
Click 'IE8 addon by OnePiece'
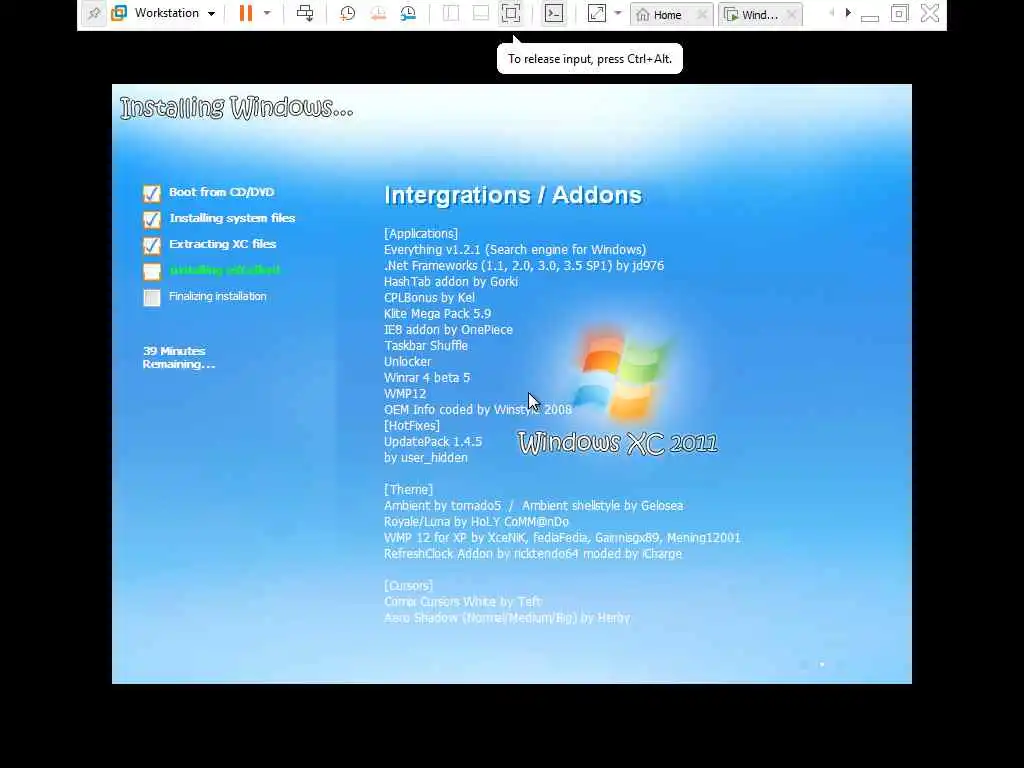[x=448, y=330]
